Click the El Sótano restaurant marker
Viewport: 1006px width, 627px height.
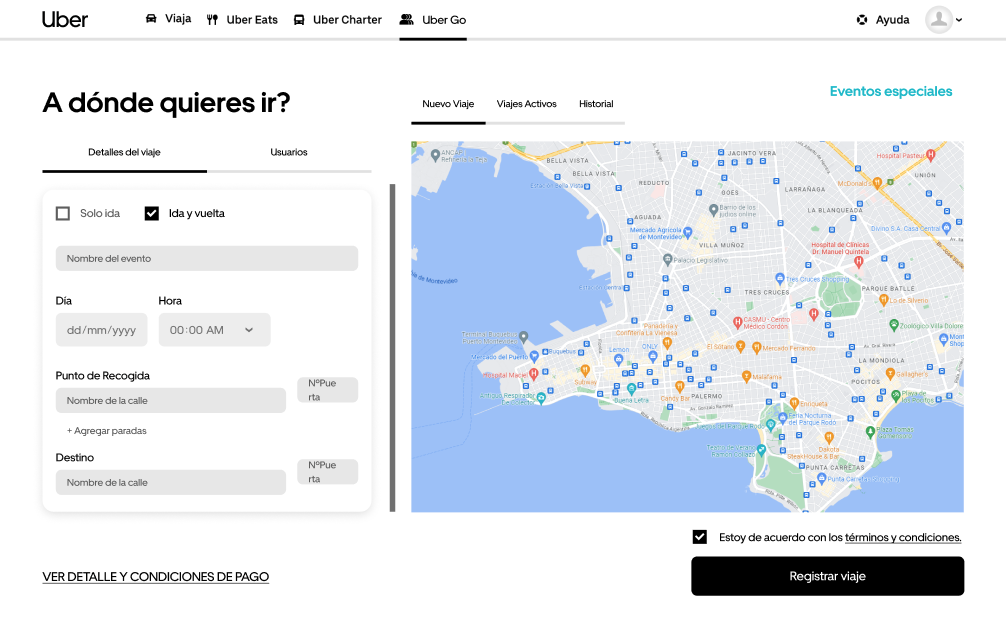click(x=740, y=347)
